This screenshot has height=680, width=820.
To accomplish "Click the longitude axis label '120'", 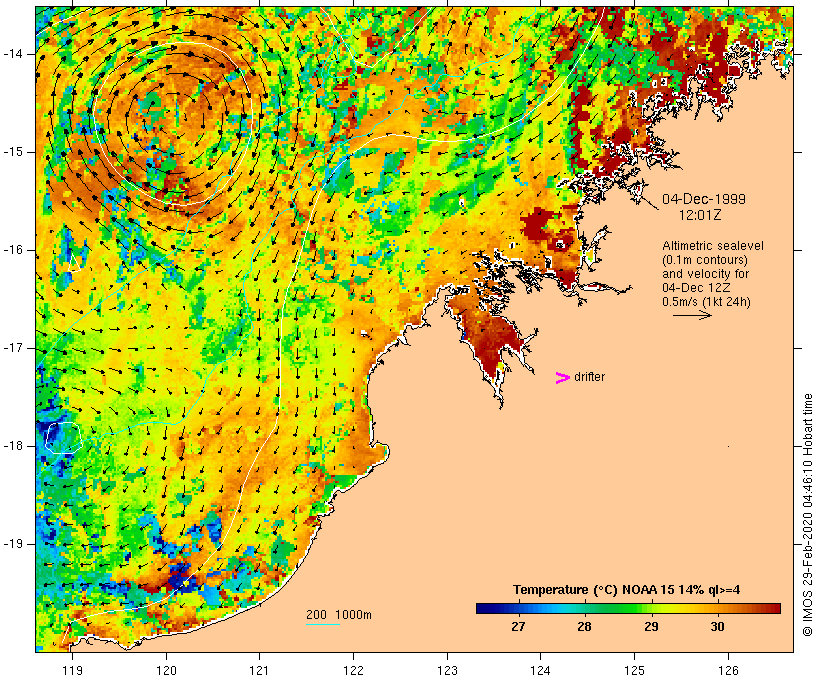I will coord(166,670).
